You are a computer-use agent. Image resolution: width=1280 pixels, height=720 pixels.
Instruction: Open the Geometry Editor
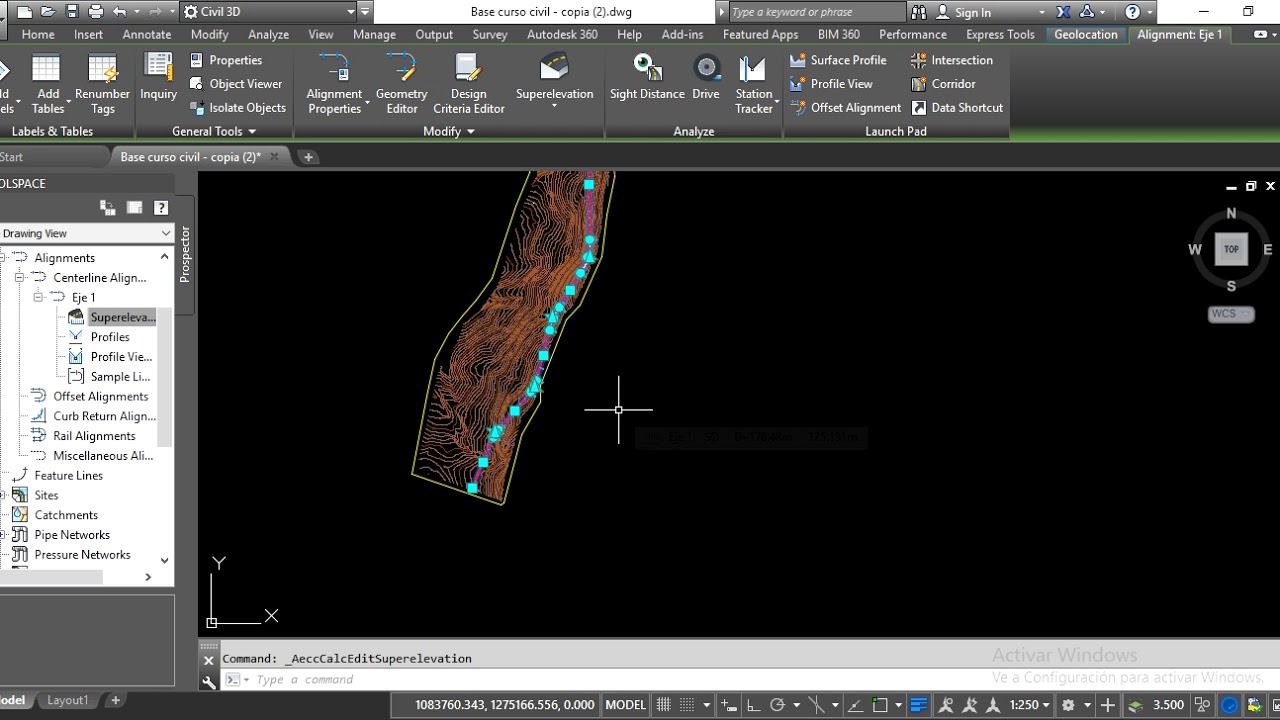coord(401,85)
